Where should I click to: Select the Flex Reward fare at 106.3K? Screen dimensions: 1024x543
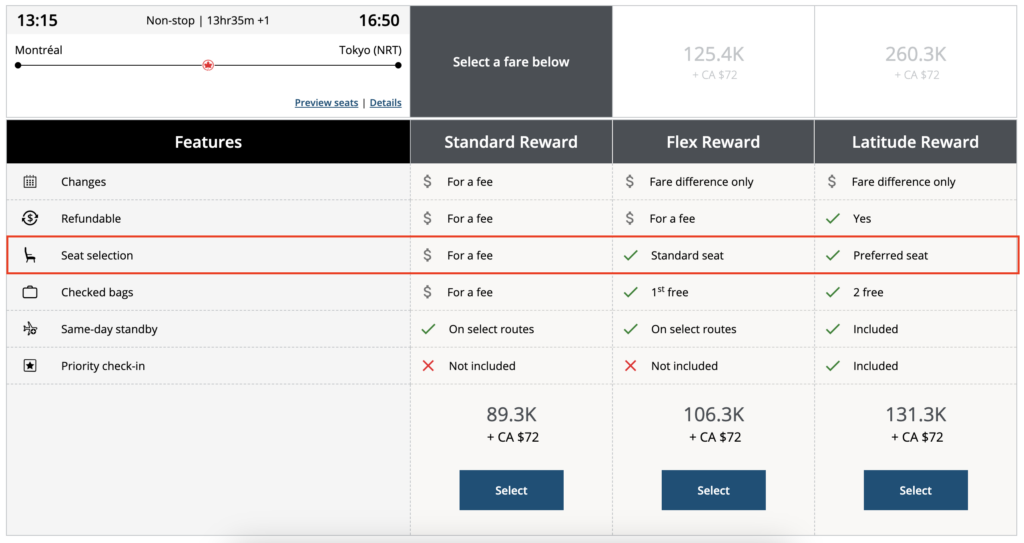[x=713, y=490]
